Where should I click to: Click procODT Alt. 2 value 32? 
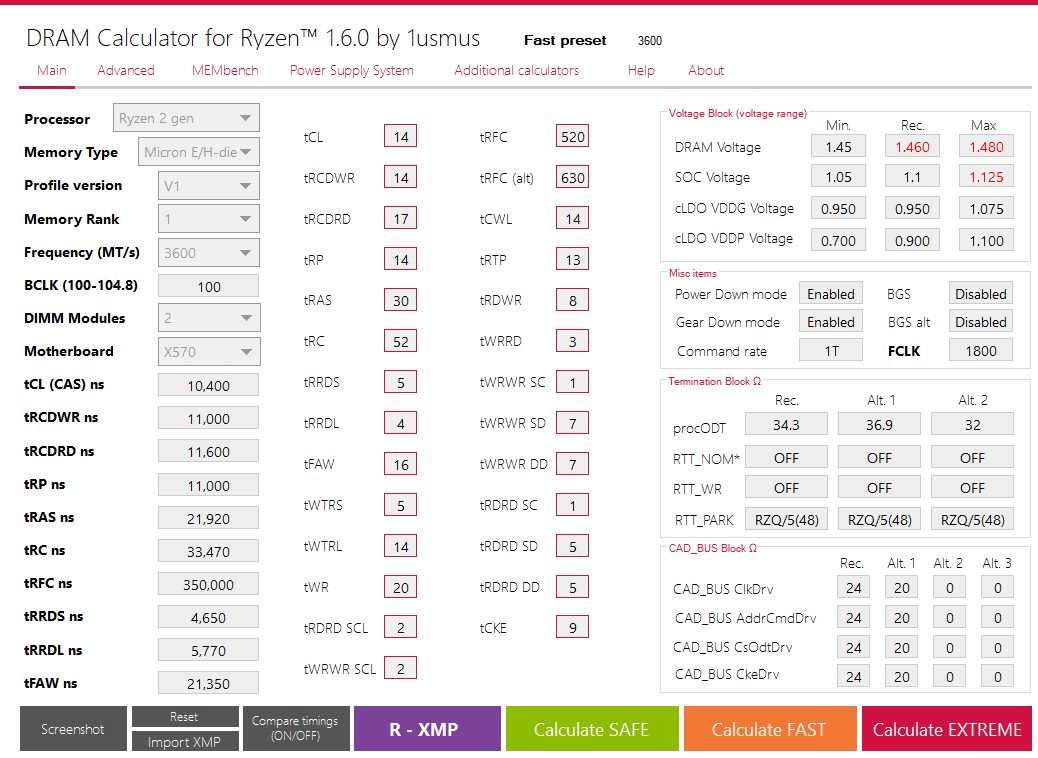972,424
